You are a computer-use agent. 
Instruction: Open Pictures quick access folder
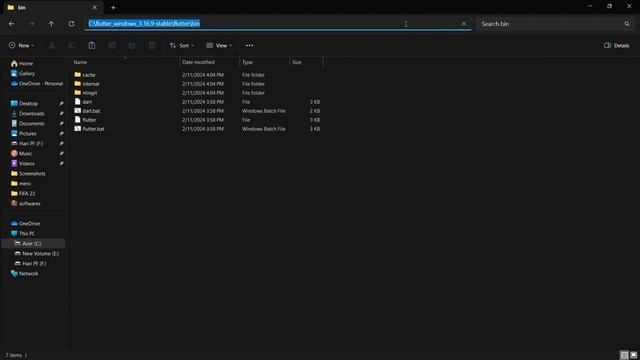tap(27, 133)
